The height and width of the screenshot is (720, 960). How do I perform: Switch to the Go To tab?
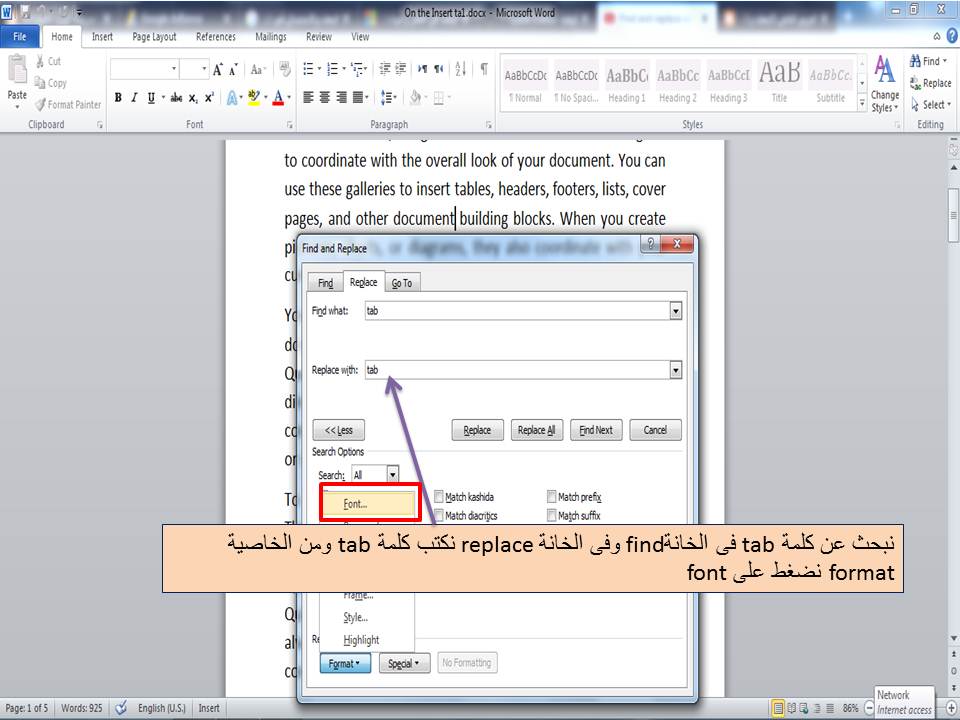tap(402, 283)
